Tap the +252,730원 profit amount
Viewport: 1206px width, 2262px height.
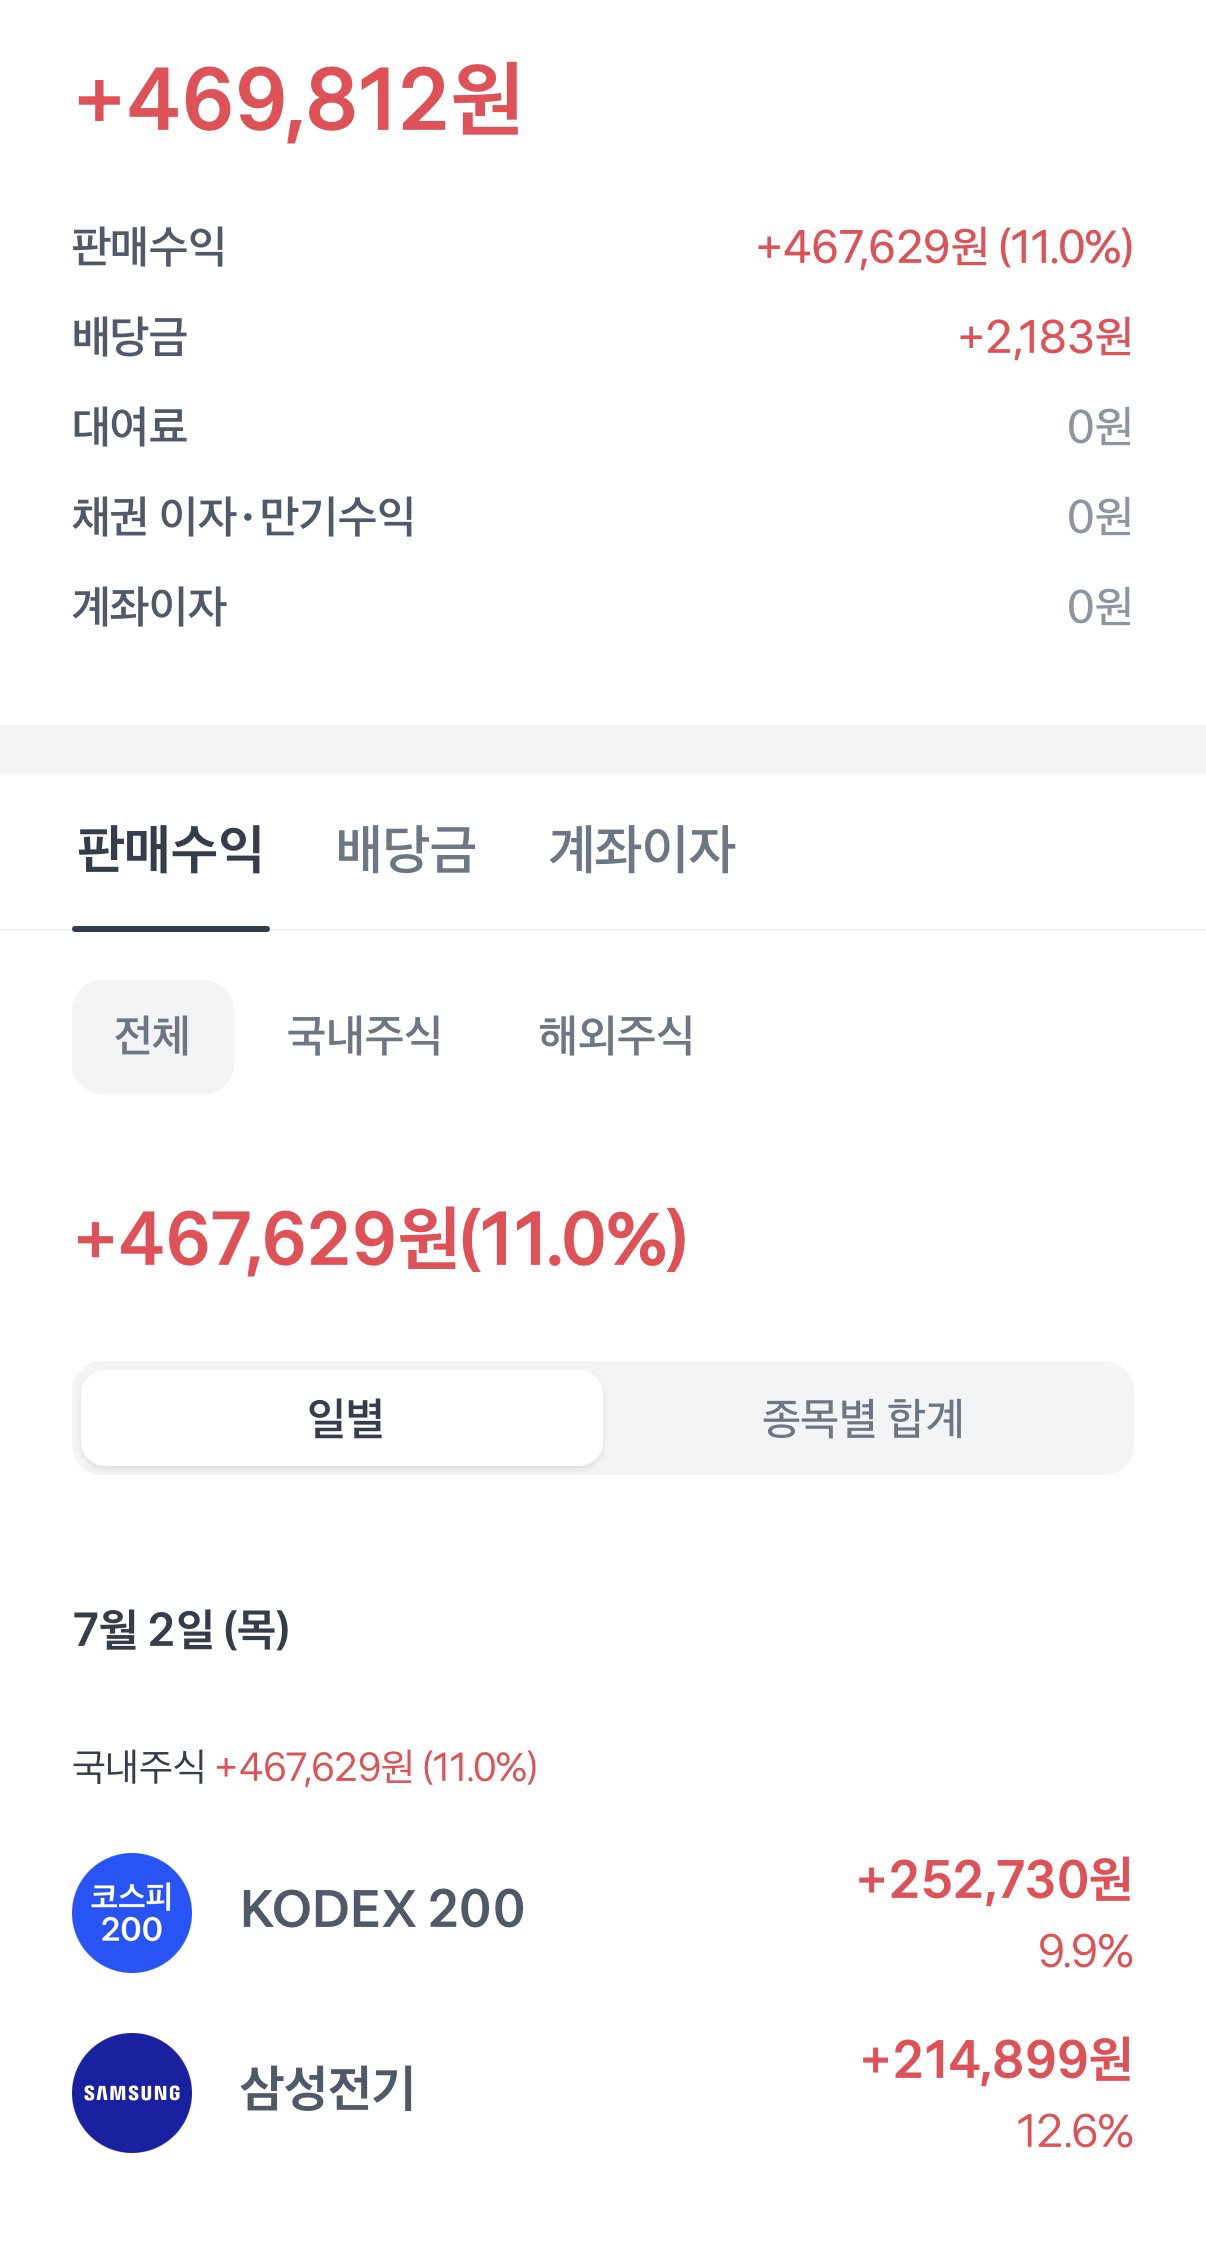[995, 1880]
